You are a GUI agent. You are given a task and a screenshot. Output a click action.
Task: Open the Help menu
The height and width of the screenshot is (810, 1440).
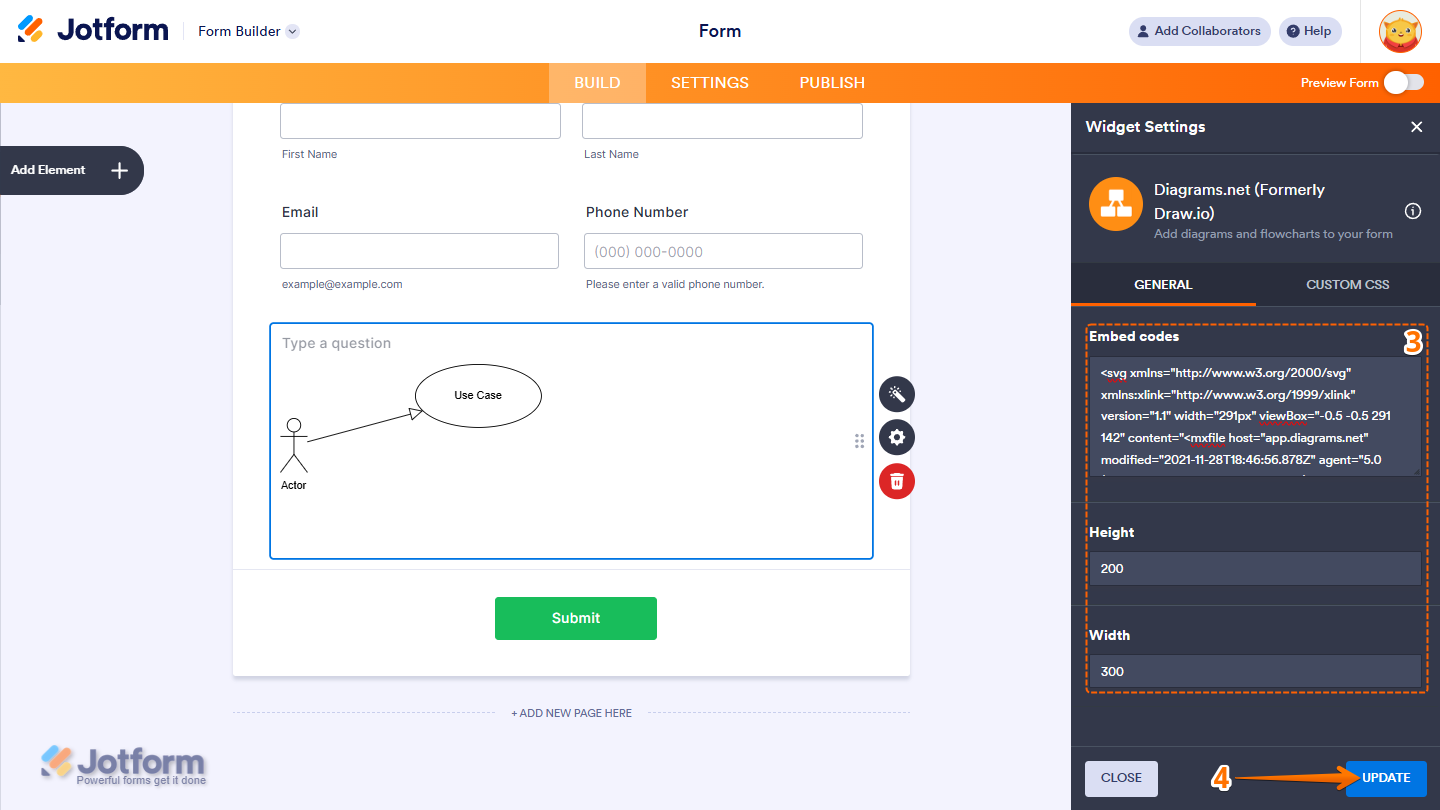coord(1310,31)
